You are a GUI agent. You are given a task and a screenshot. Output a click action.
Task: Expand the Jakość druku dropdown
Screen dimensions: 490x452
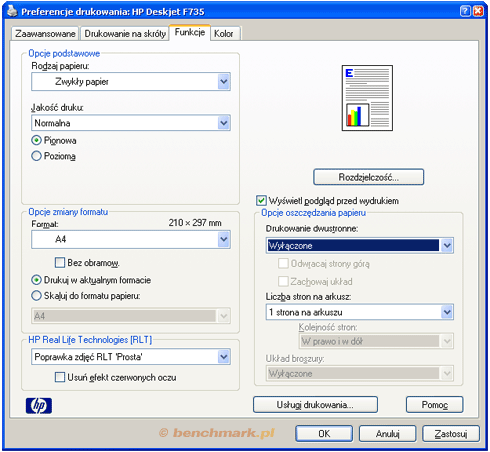131,123
